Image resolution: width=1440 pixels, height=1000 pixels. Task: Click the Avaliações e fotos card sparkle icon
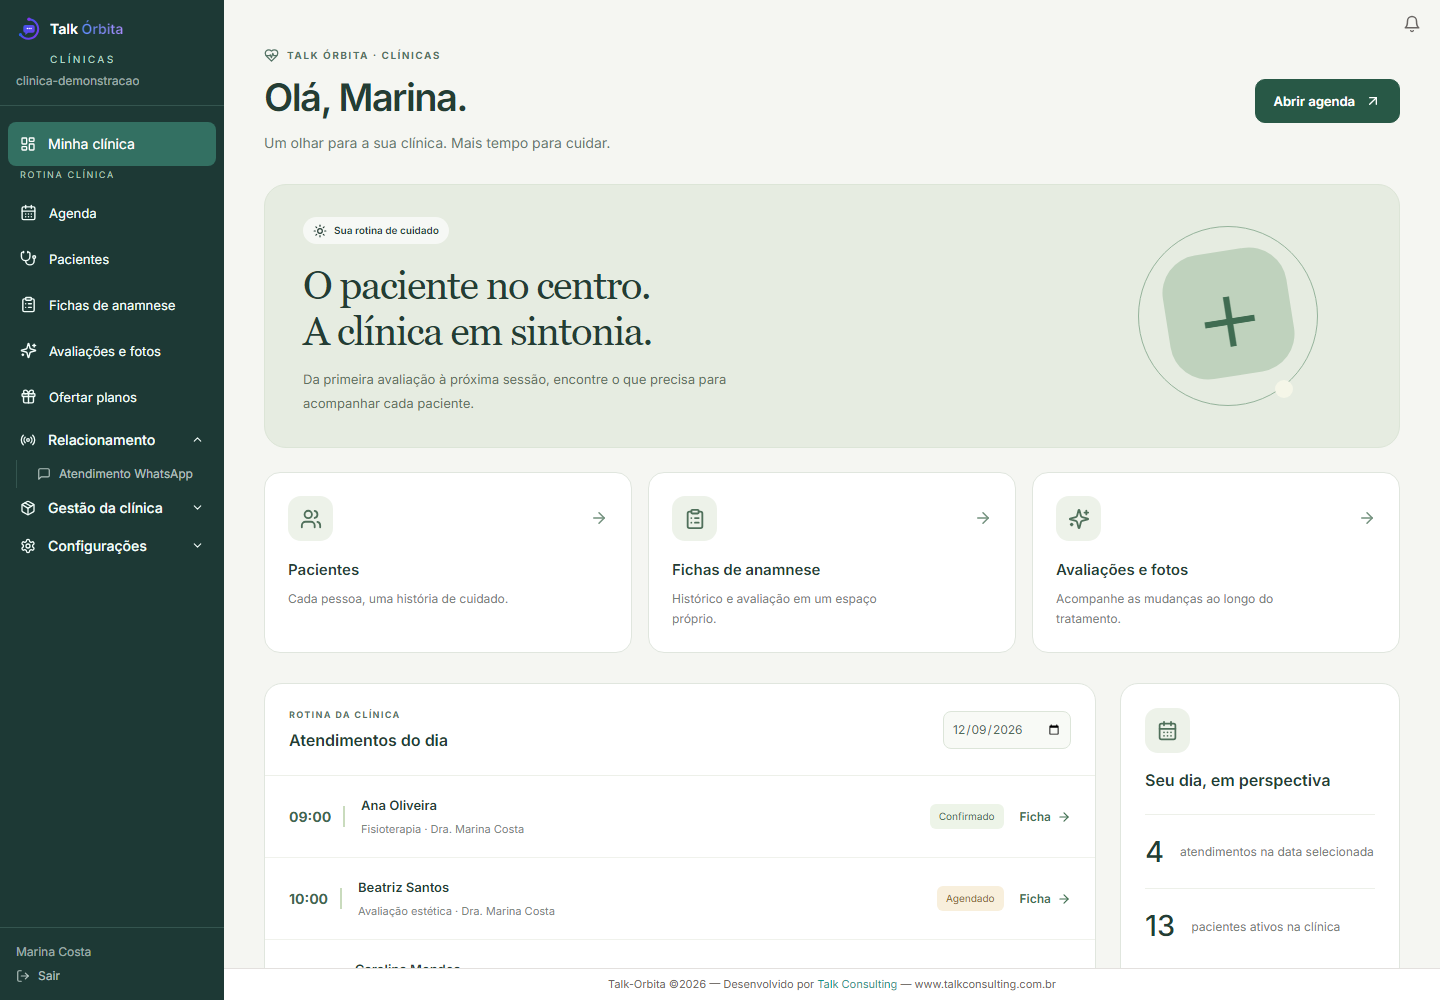tap(1079, 519)
